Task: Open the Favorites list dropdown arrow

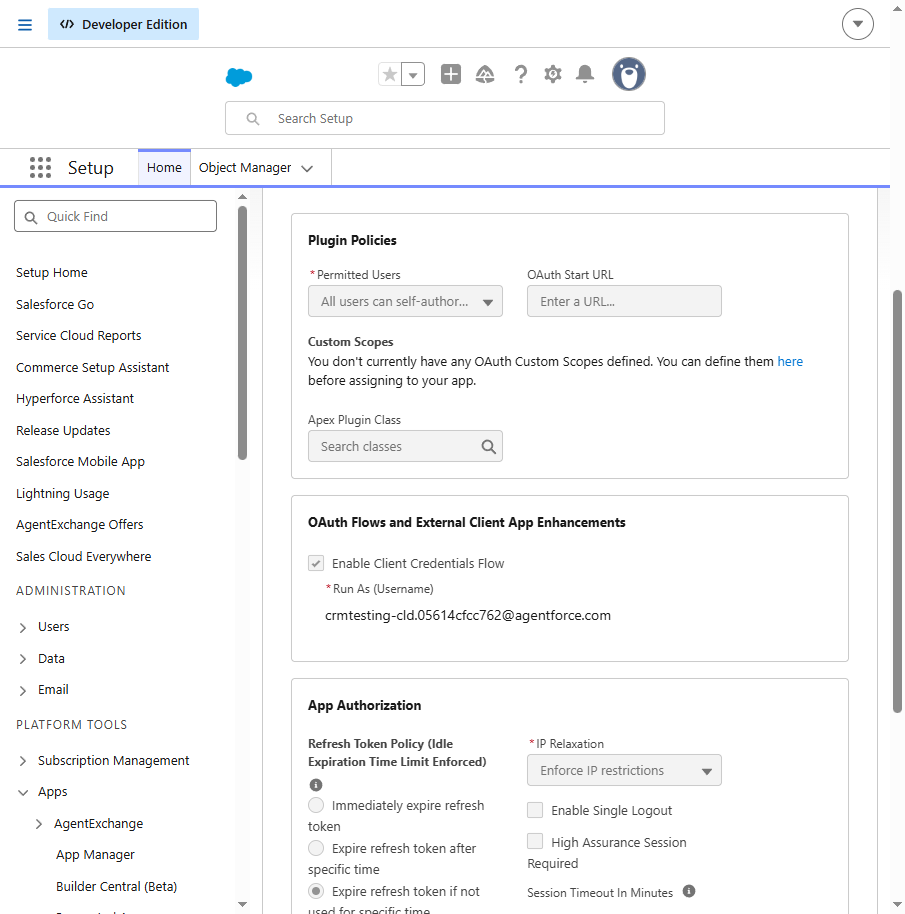Action: click(413, 75)
